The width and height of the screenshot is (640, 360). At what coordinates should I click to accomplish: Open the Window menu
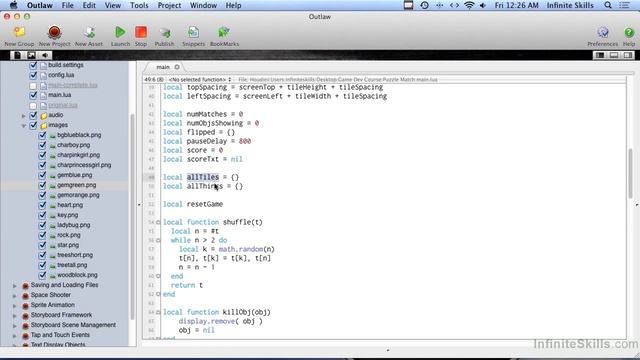[203, 5]
